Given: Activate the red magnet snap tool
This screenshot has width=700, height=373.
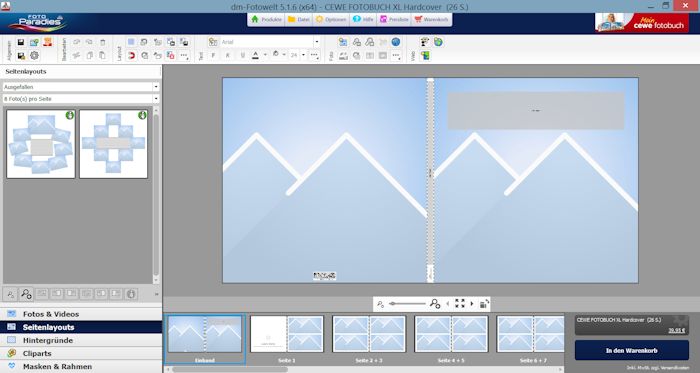Looking at the screenshot, I should click(131, 56).
